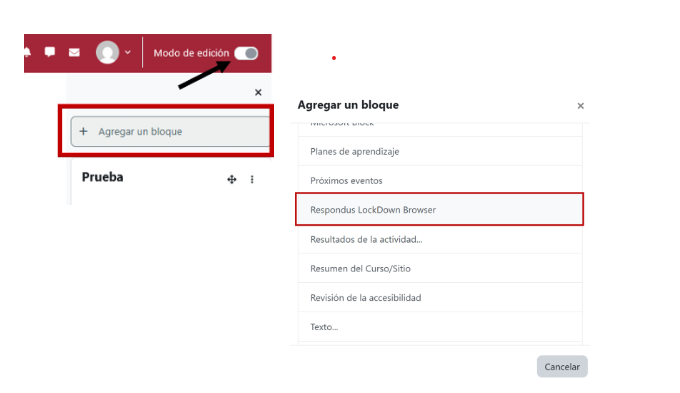The width and height of the screenshot is (680, 393).
Task: Select Planes de aprendizaje block
Action: pyautogui.click(x=440, y=151)
